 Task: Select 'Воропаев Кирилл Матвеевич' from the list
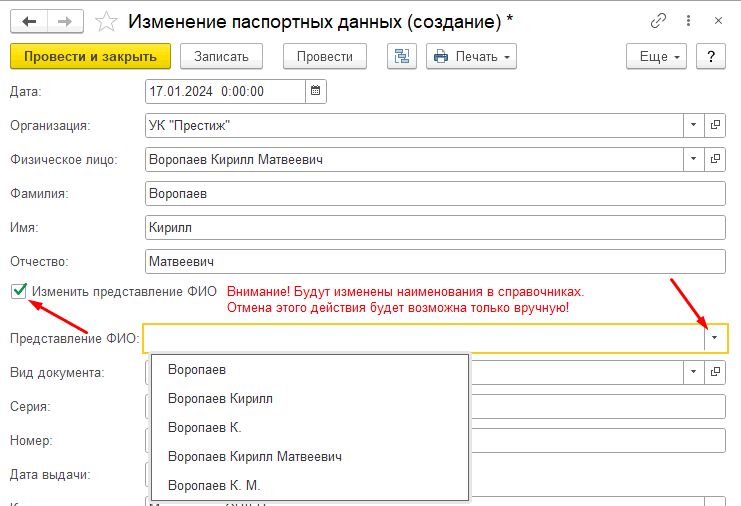pos(255,457)
